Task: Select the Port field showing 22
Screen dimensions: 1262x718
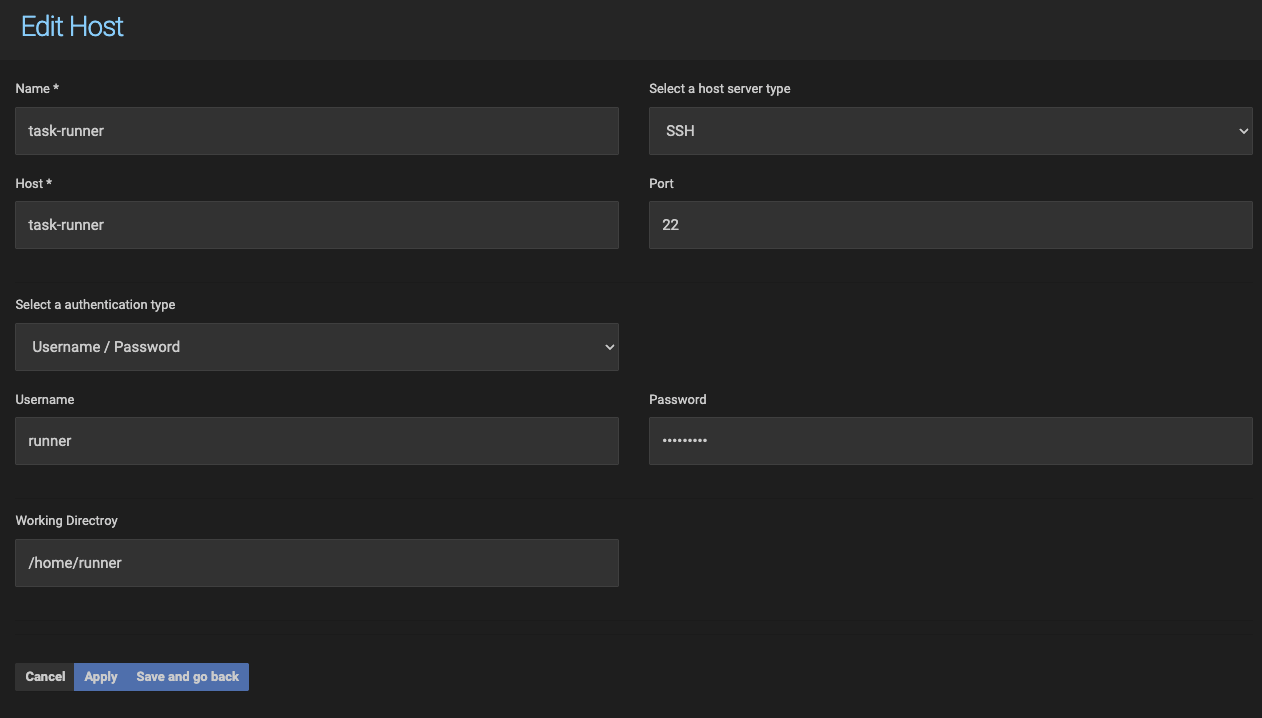Action: click(950, 224)
